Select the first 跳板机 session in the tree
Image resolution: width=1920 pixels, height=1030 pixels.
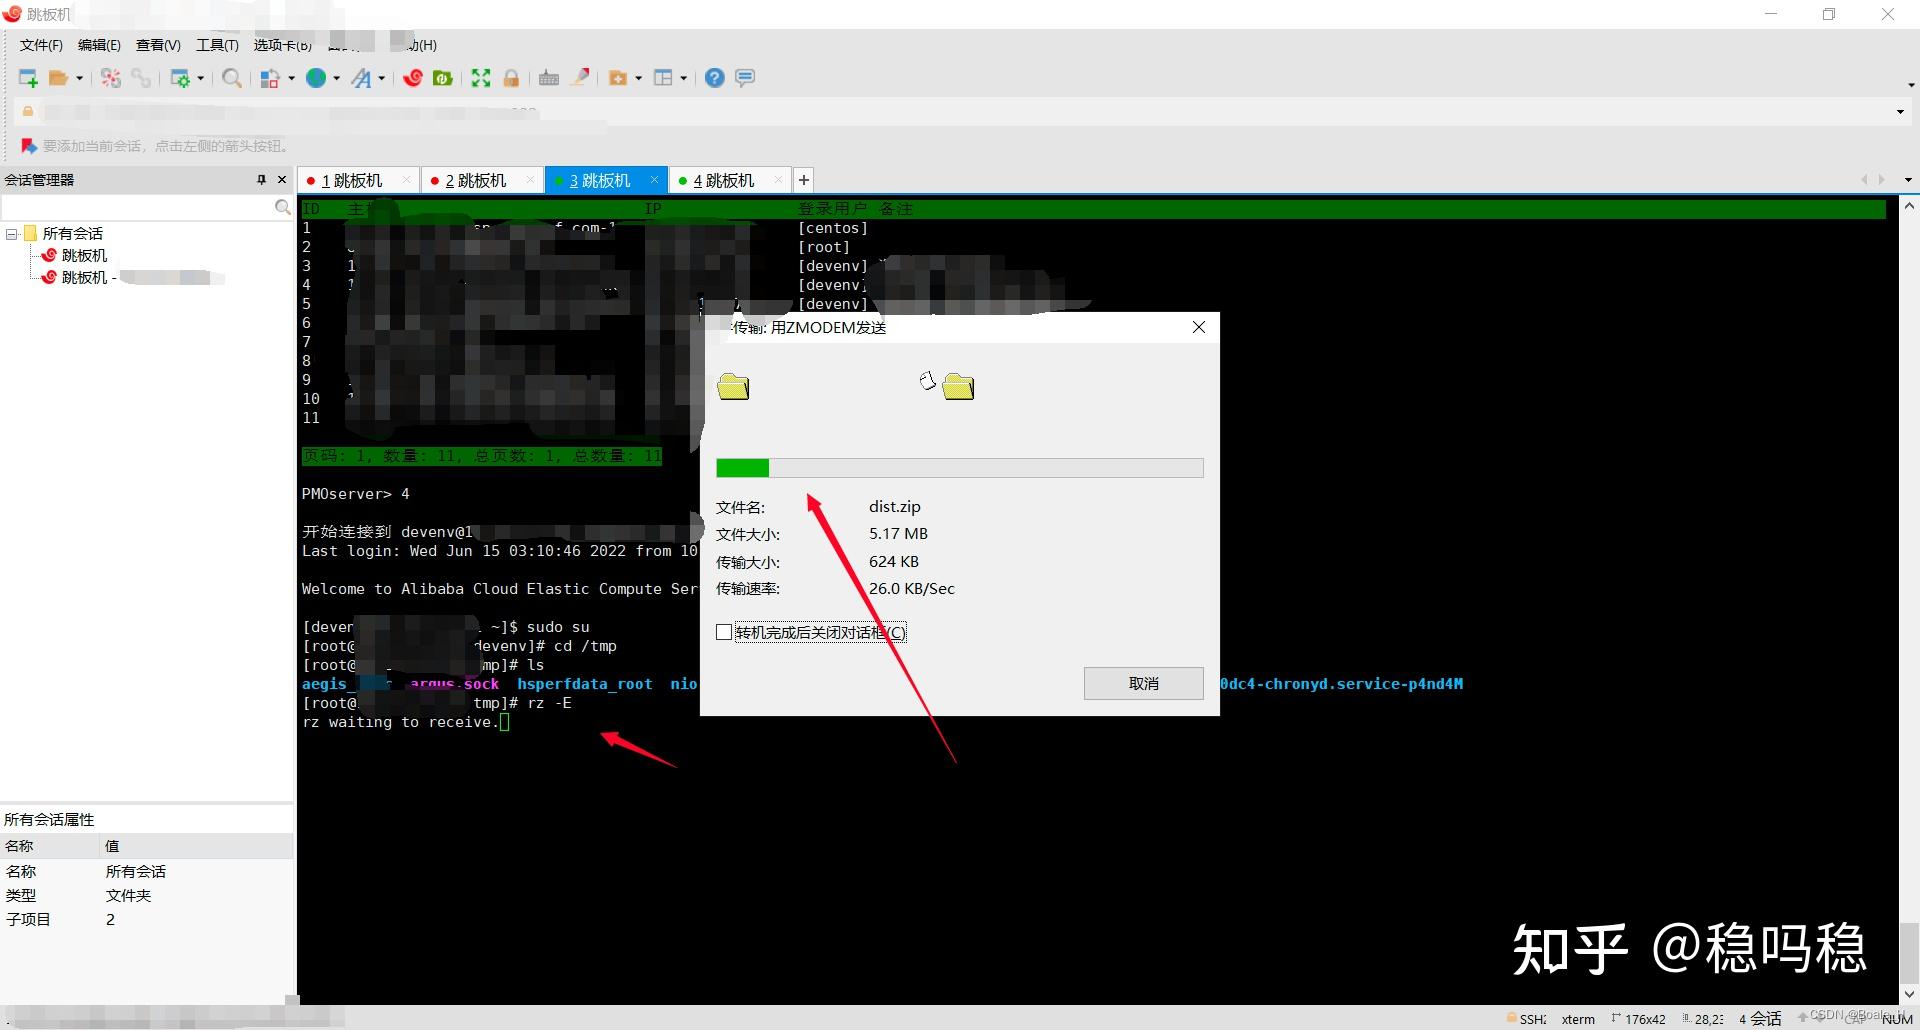tap(84, 256)
